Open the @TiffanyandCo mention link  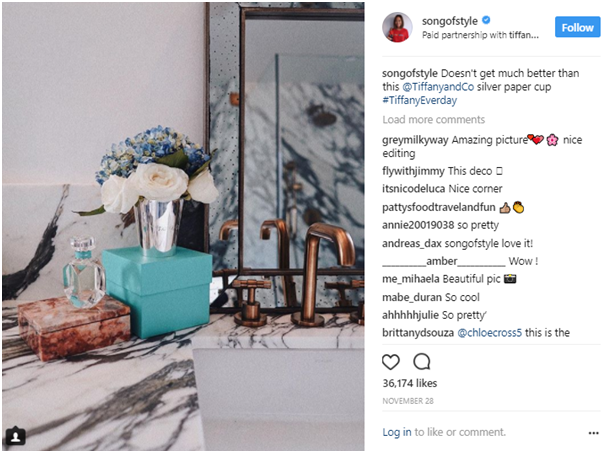pos(438,87)
